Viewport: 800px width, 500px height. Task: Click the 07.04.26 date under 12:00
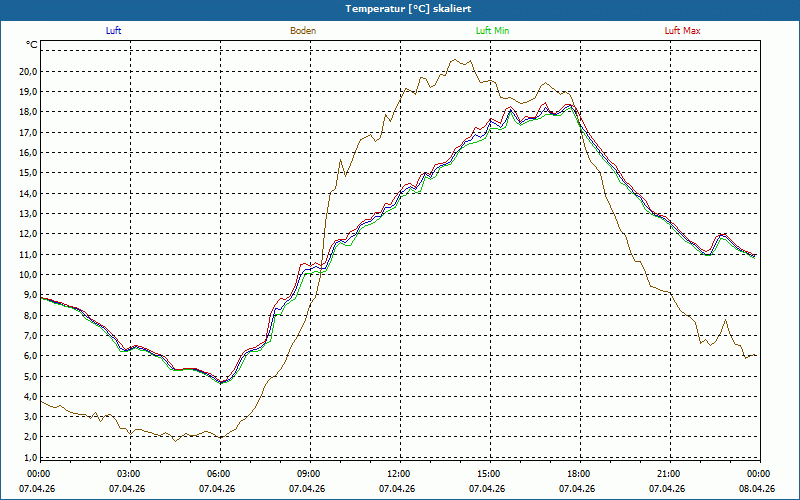pyautogui.click(x=397, y=488)
